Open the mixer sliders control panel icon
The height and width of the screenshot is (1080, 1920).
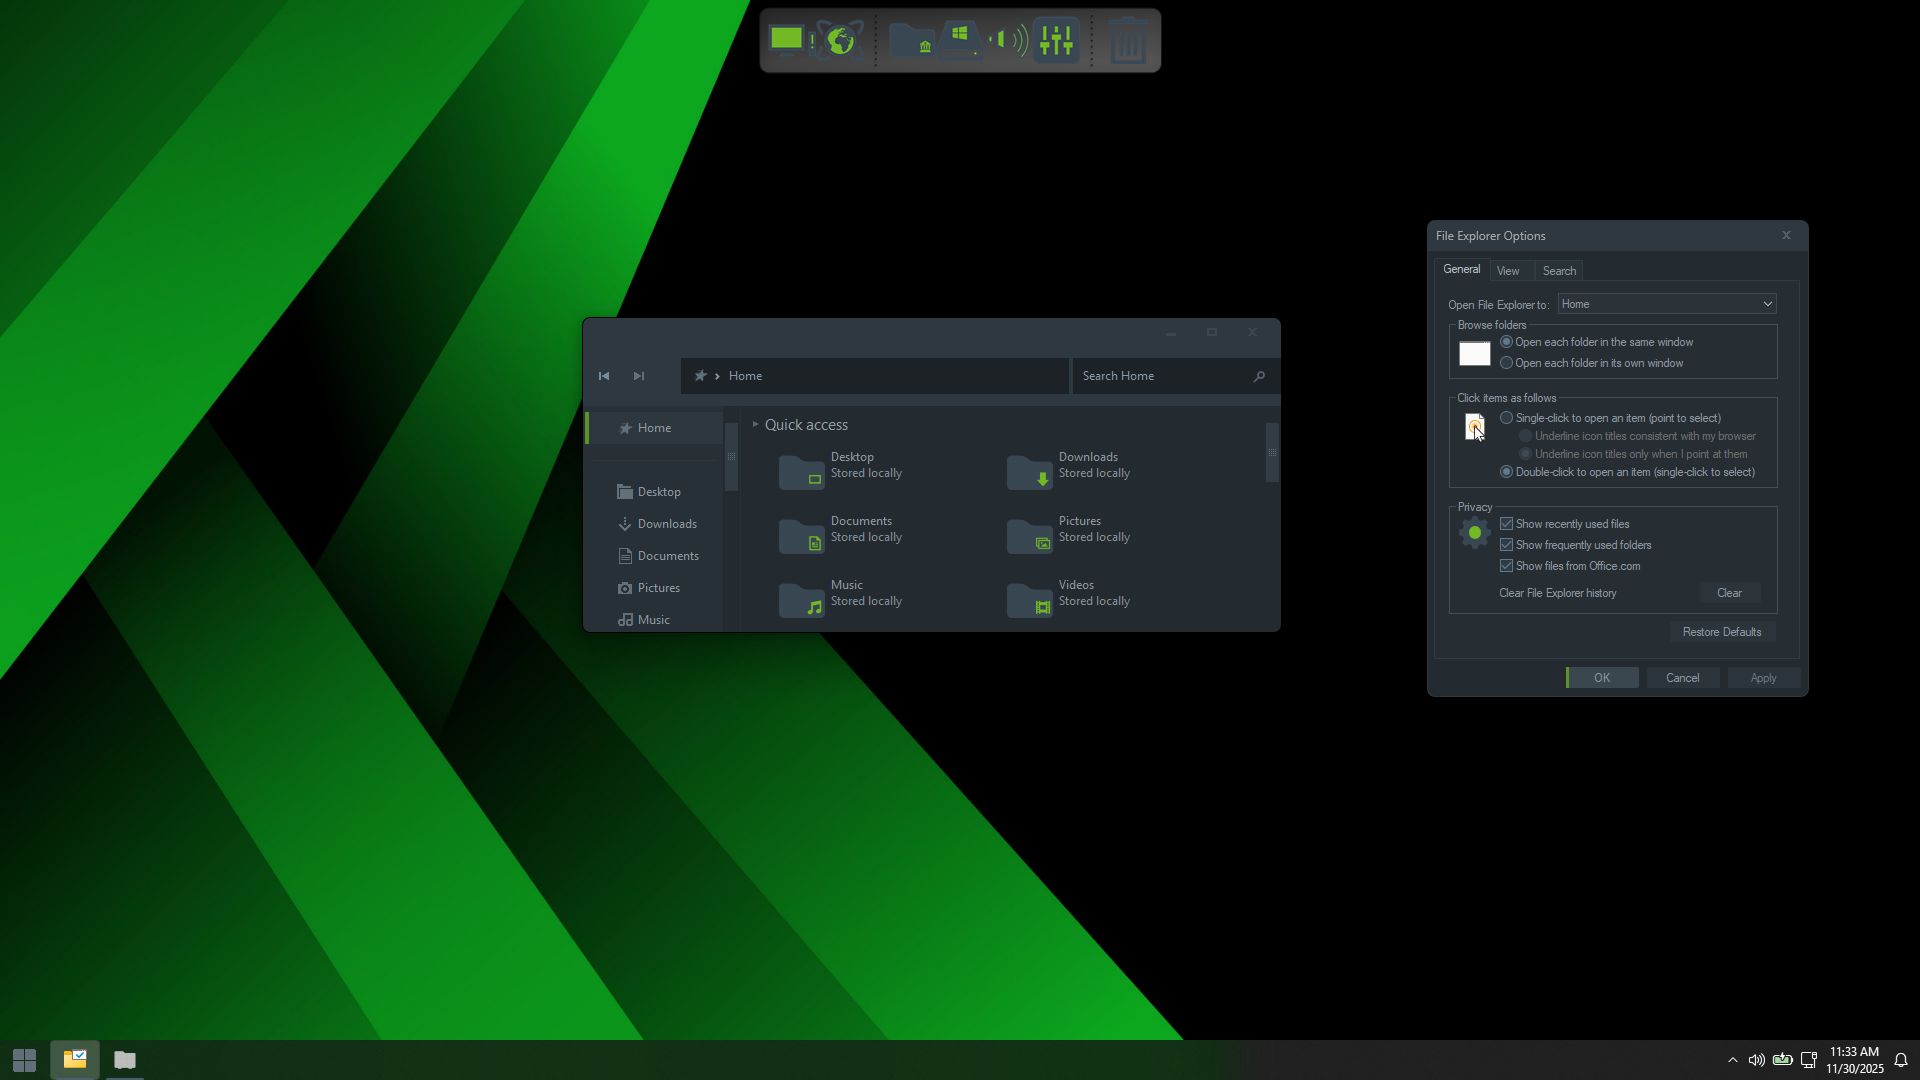[1056, 40]
